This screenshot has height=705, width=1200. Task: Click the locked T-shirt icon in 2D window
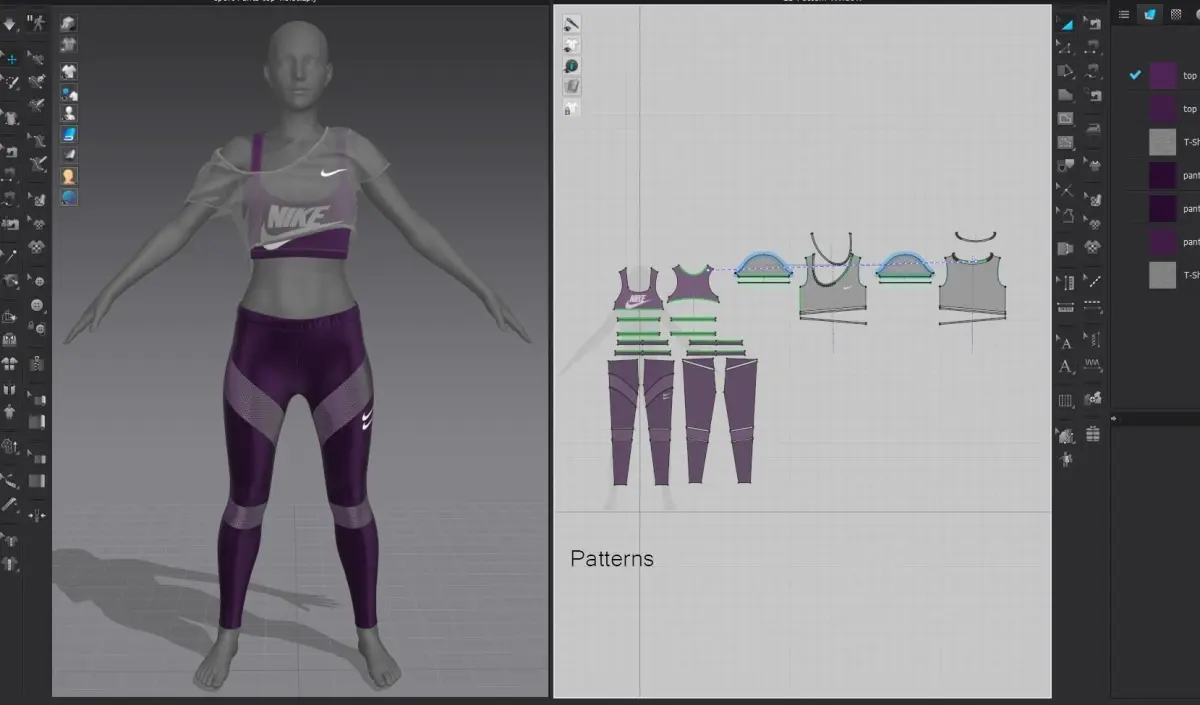point(571,108)
